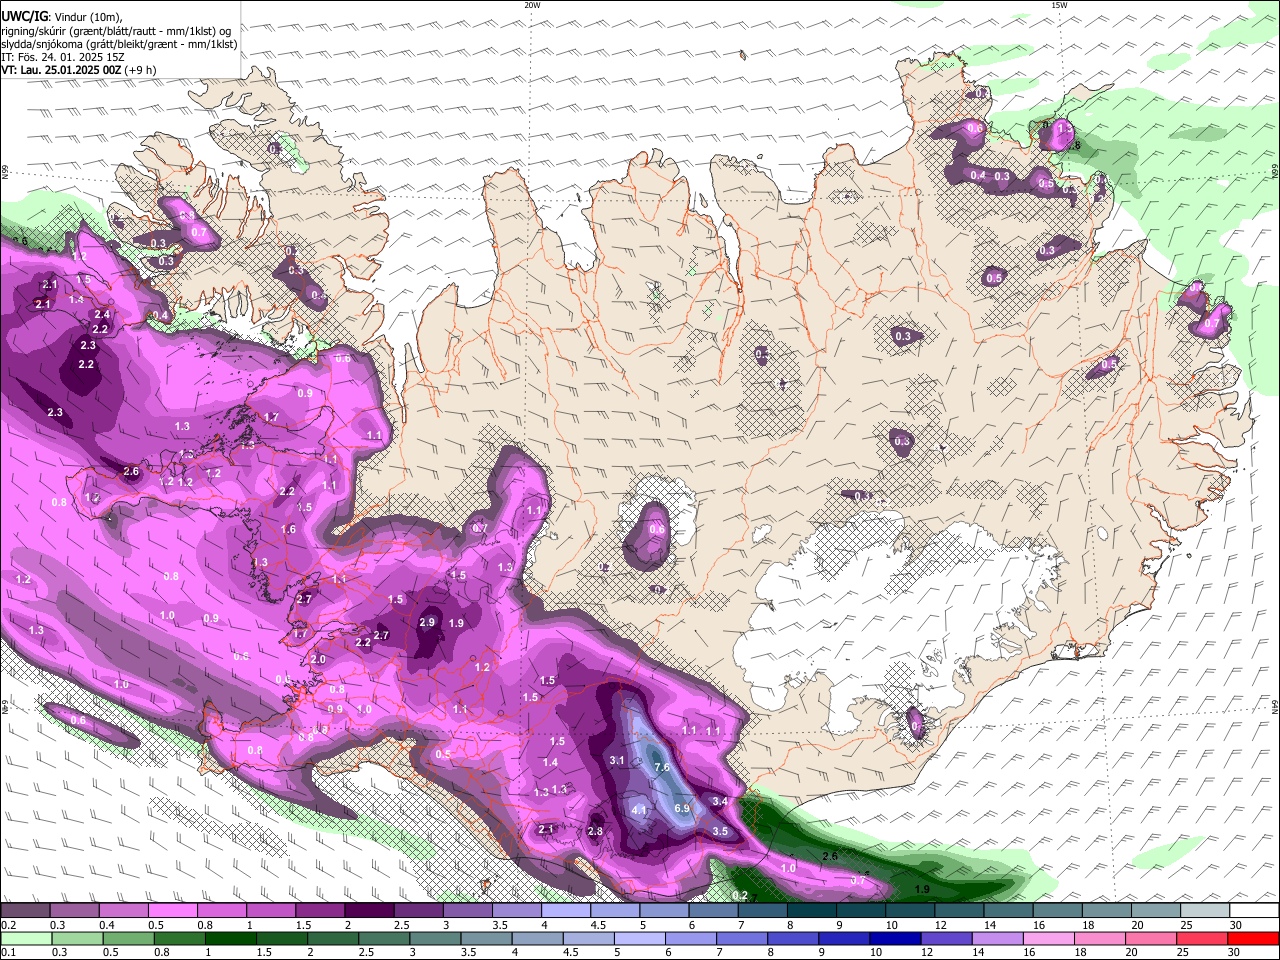Select the darkest purple swatch labeled 2 in upper legend

(369, 911)
